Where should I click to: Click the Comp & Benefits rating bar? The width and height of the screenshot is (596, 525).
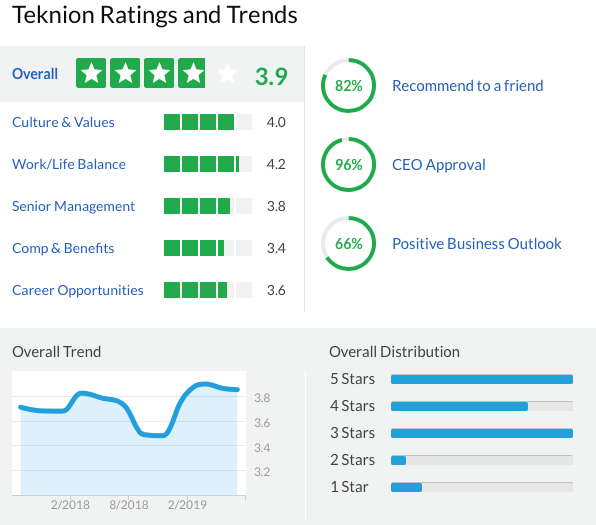pos(208,248)
